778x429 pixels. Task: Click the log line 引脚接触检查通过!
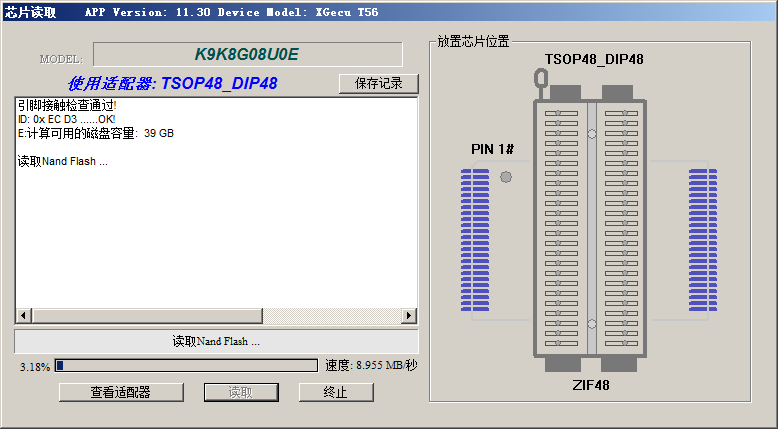click(x=67, y=105)
